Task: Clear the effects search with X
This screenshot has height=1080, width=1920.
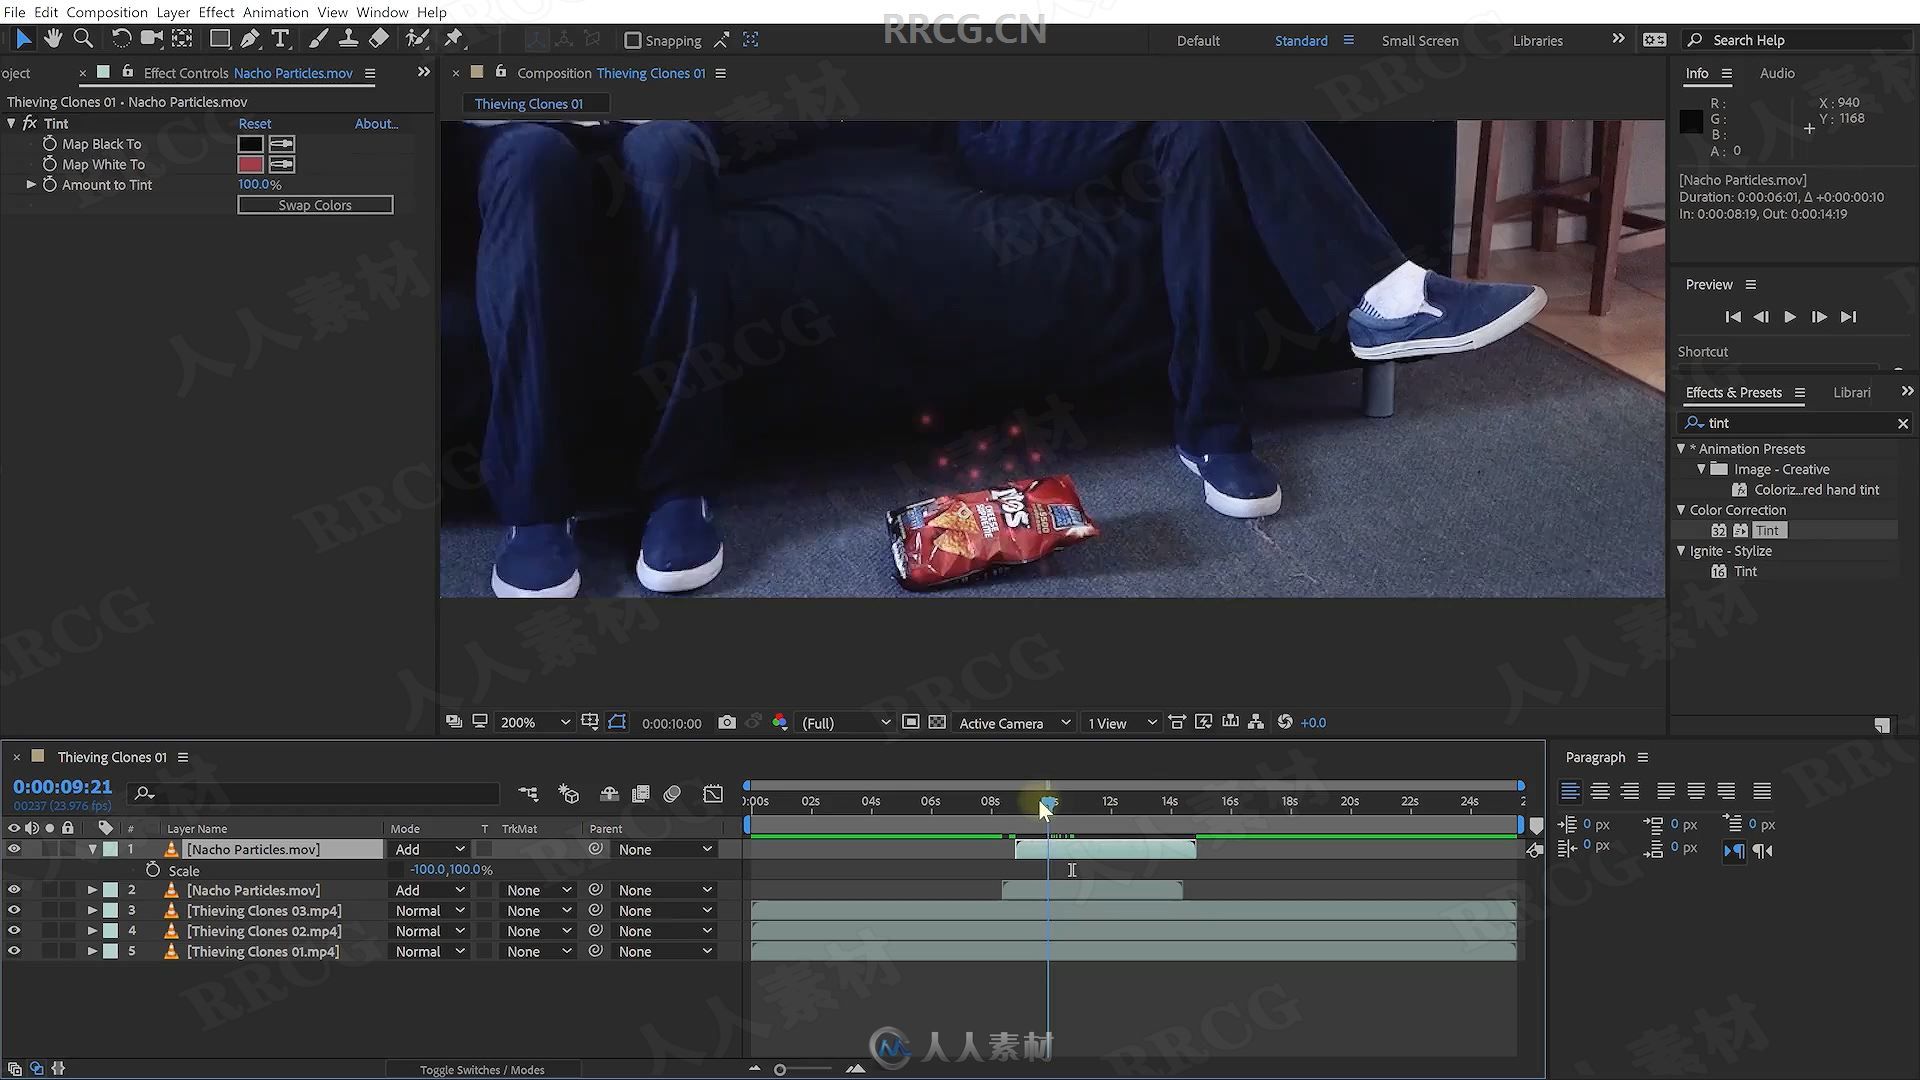Action: tap(1903, 423)
